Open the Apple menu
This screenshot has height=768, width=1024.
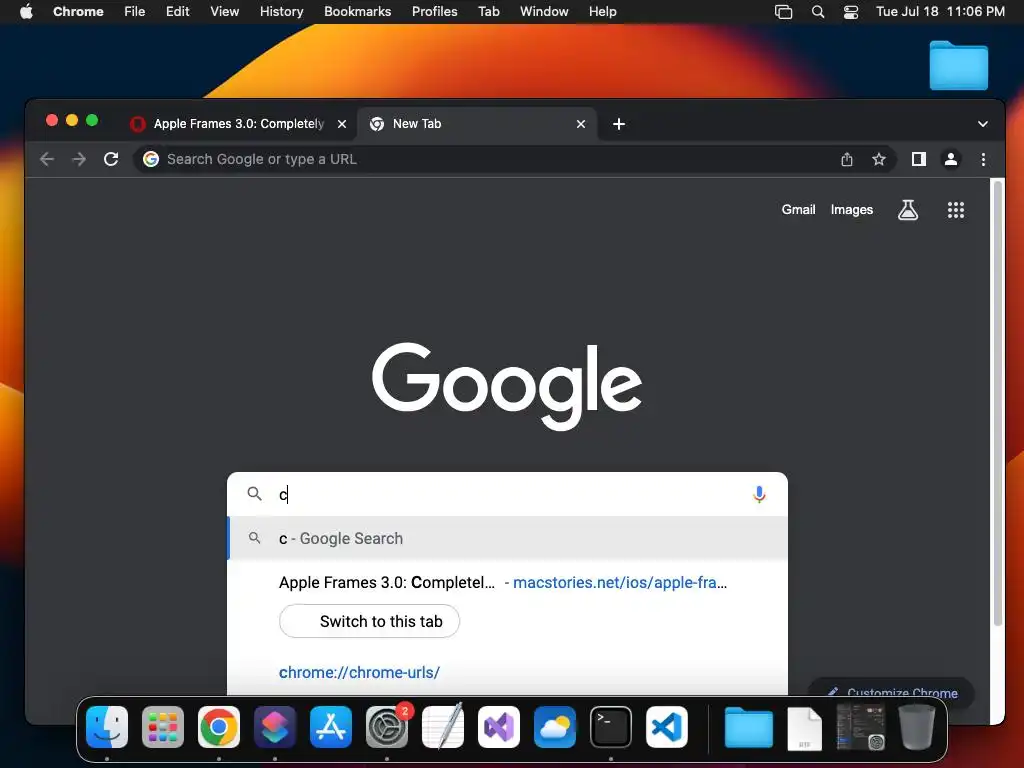point(26,12)
